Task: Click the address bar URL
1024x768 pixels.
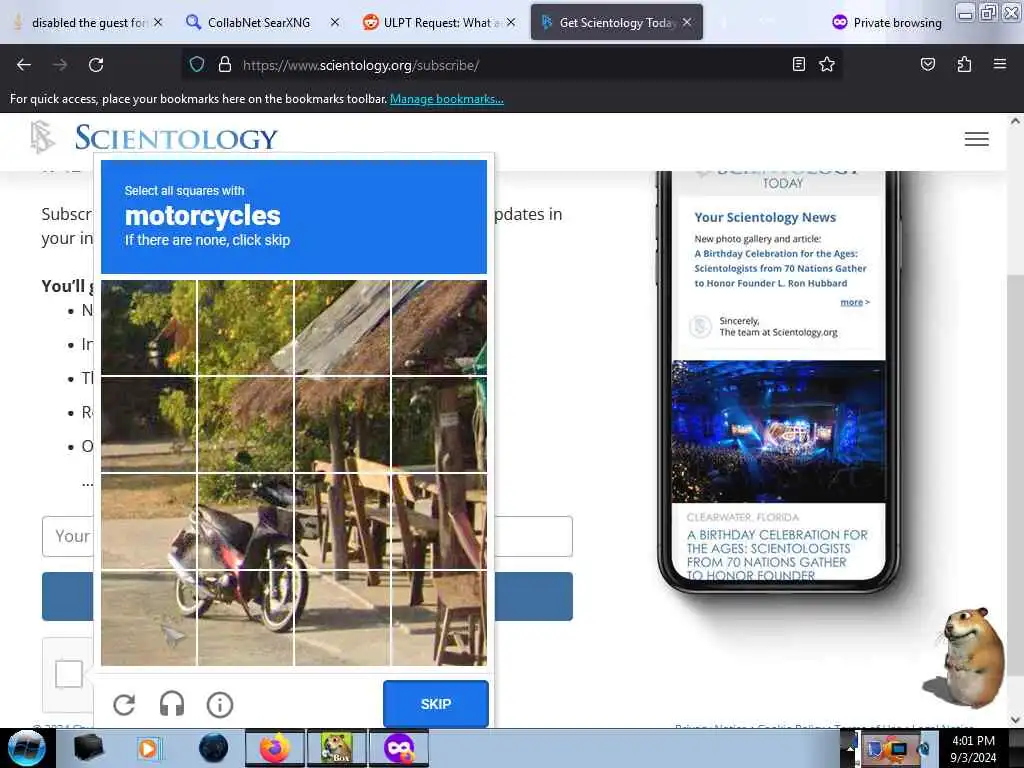Action: tap(360, 65)
